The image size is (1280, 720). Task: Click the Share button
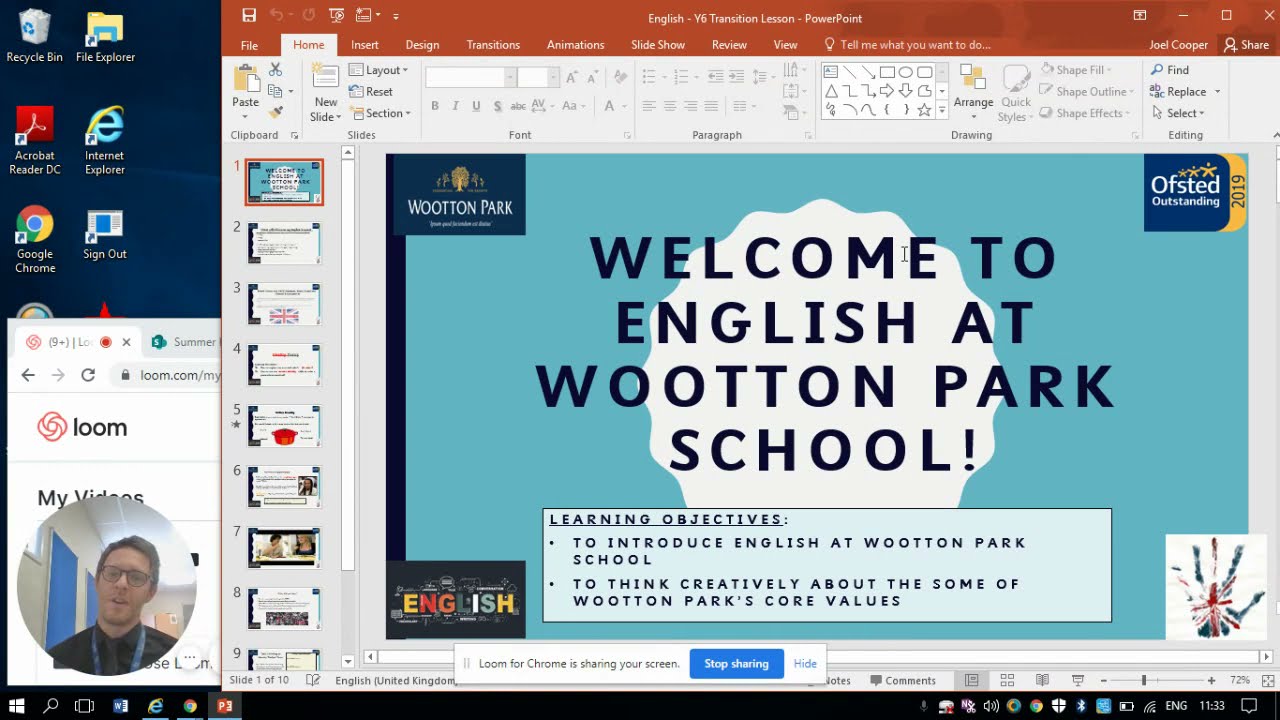(1246, 45)
